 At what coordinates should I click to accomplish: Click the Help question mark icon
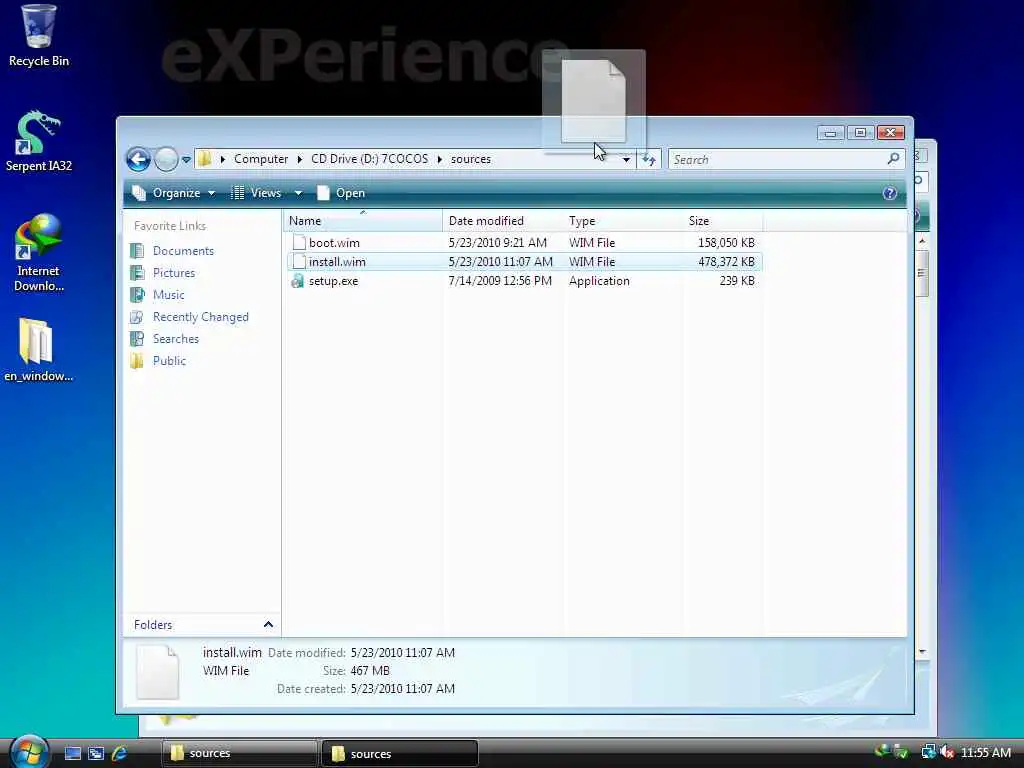pos(889,193)
